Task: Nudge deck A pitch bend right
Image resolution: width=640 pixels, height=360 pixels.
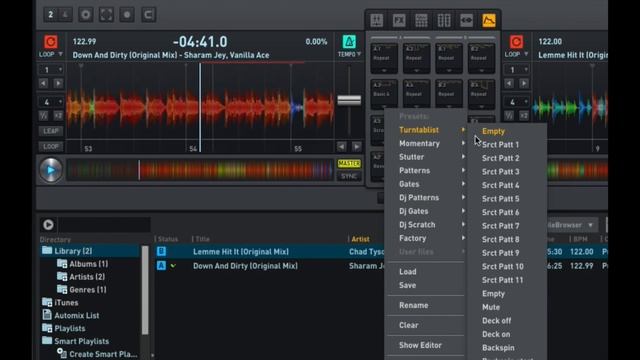Action: click(x=357, y=147)
